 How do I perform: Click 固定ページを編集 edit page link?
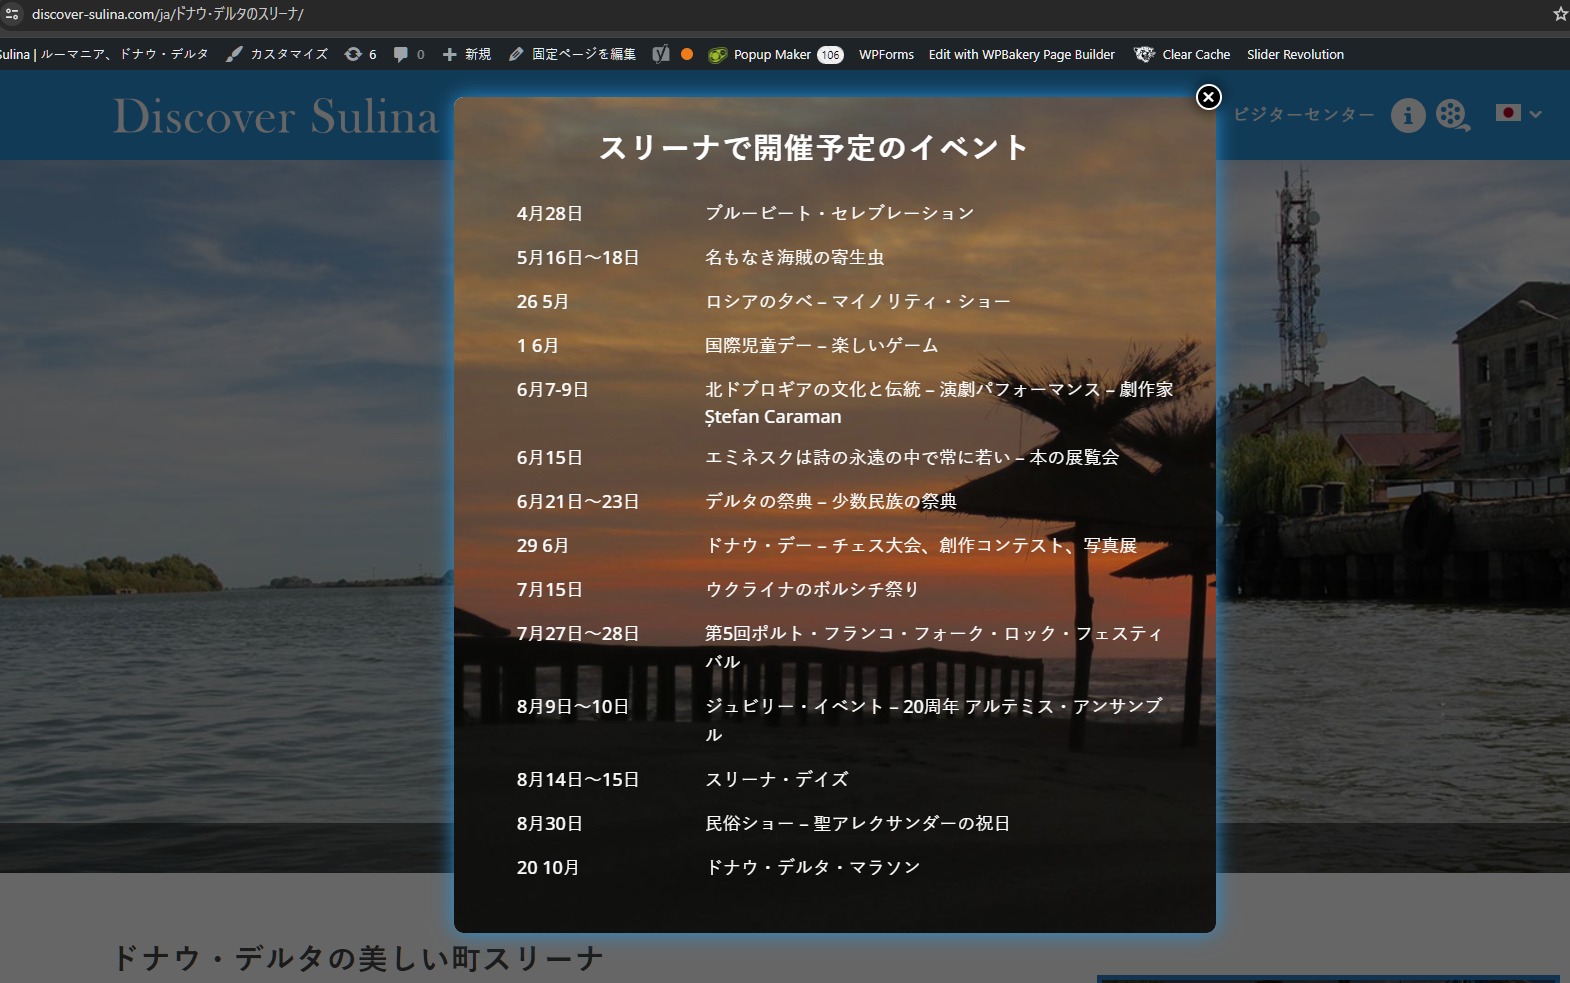[573, 55]
